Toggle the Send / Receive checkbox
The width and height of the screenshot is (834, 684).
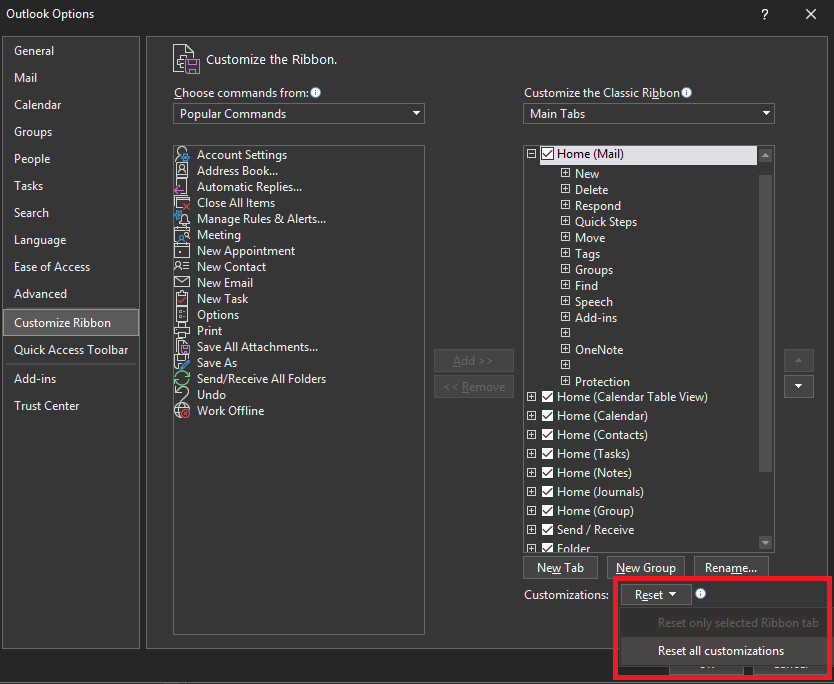coord(547,530)
